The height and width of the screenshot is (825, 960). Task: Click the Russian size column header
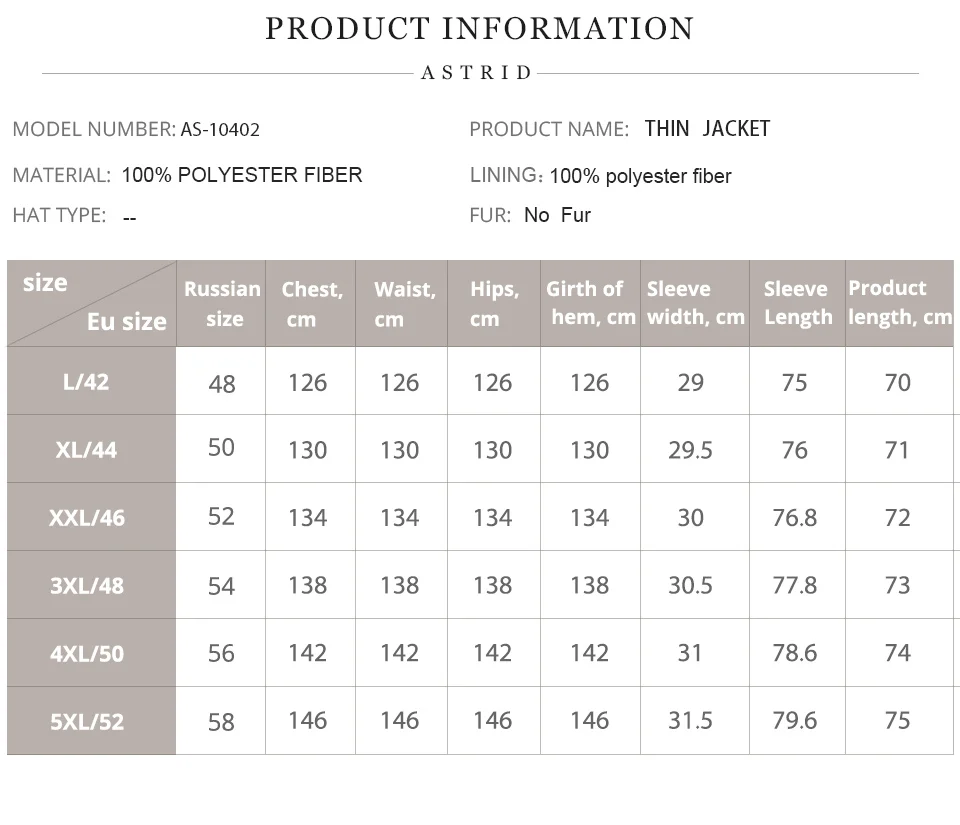click(222, 303)
